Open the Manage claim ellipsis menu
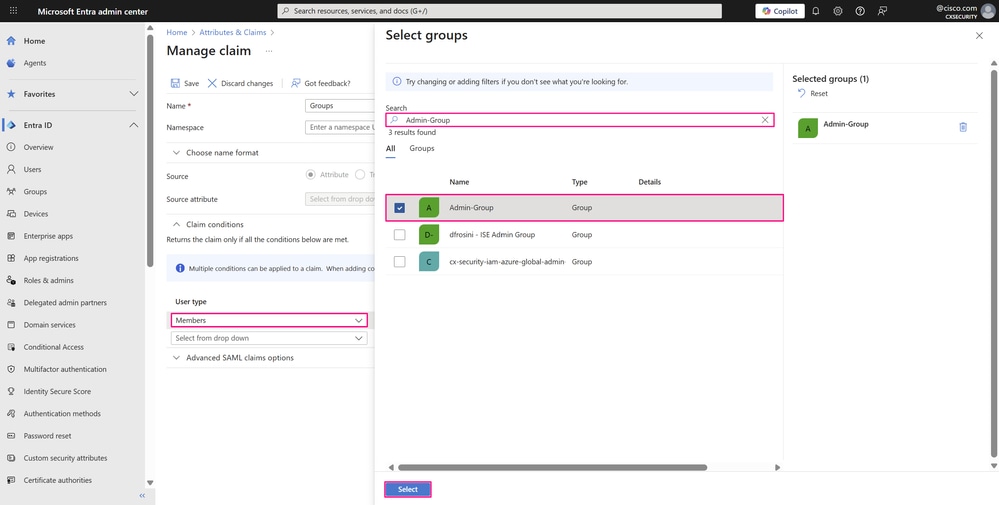 click(x=269, y=51)
